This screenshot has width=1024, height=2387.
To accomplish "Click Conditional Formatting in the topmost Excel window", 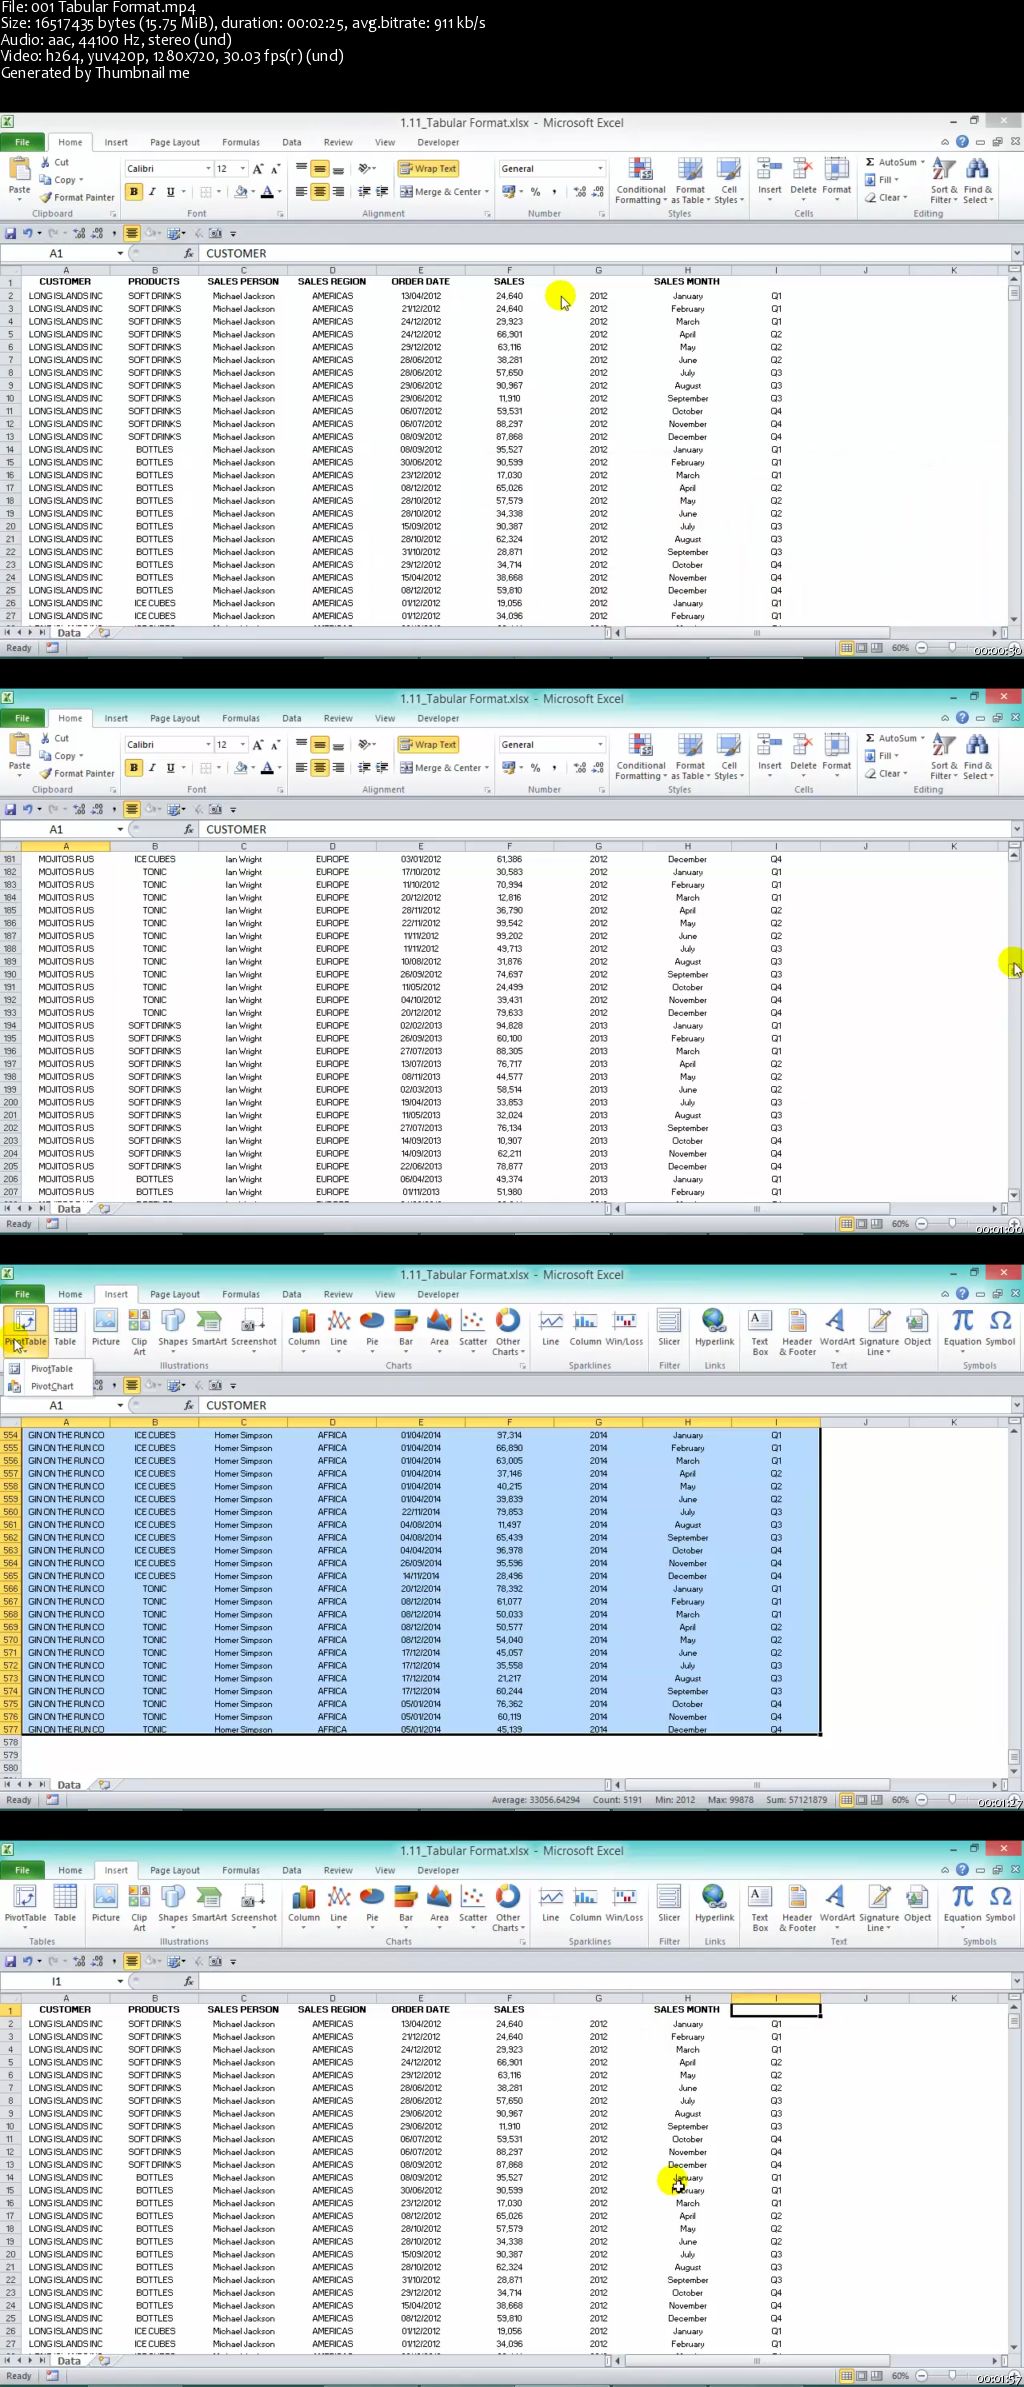I will pyautogui.click(x=640, y=180).
